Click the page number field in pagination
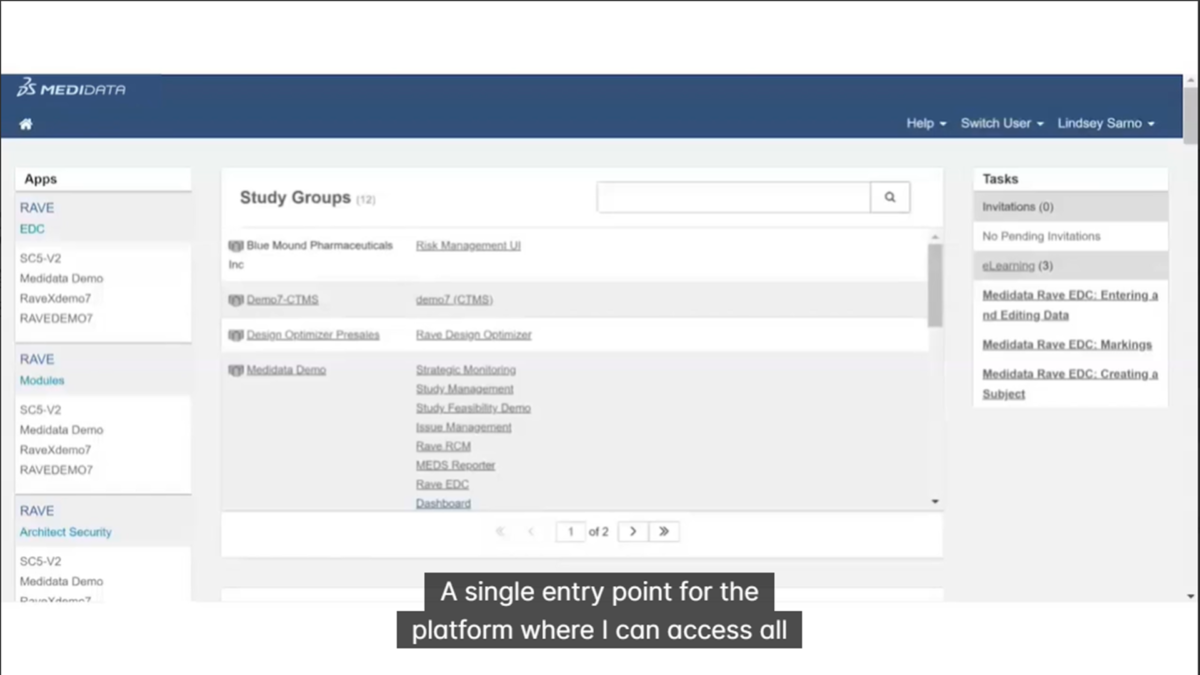Image resolution: width=1200 pixels, height=675 pixels. (570, 531)
